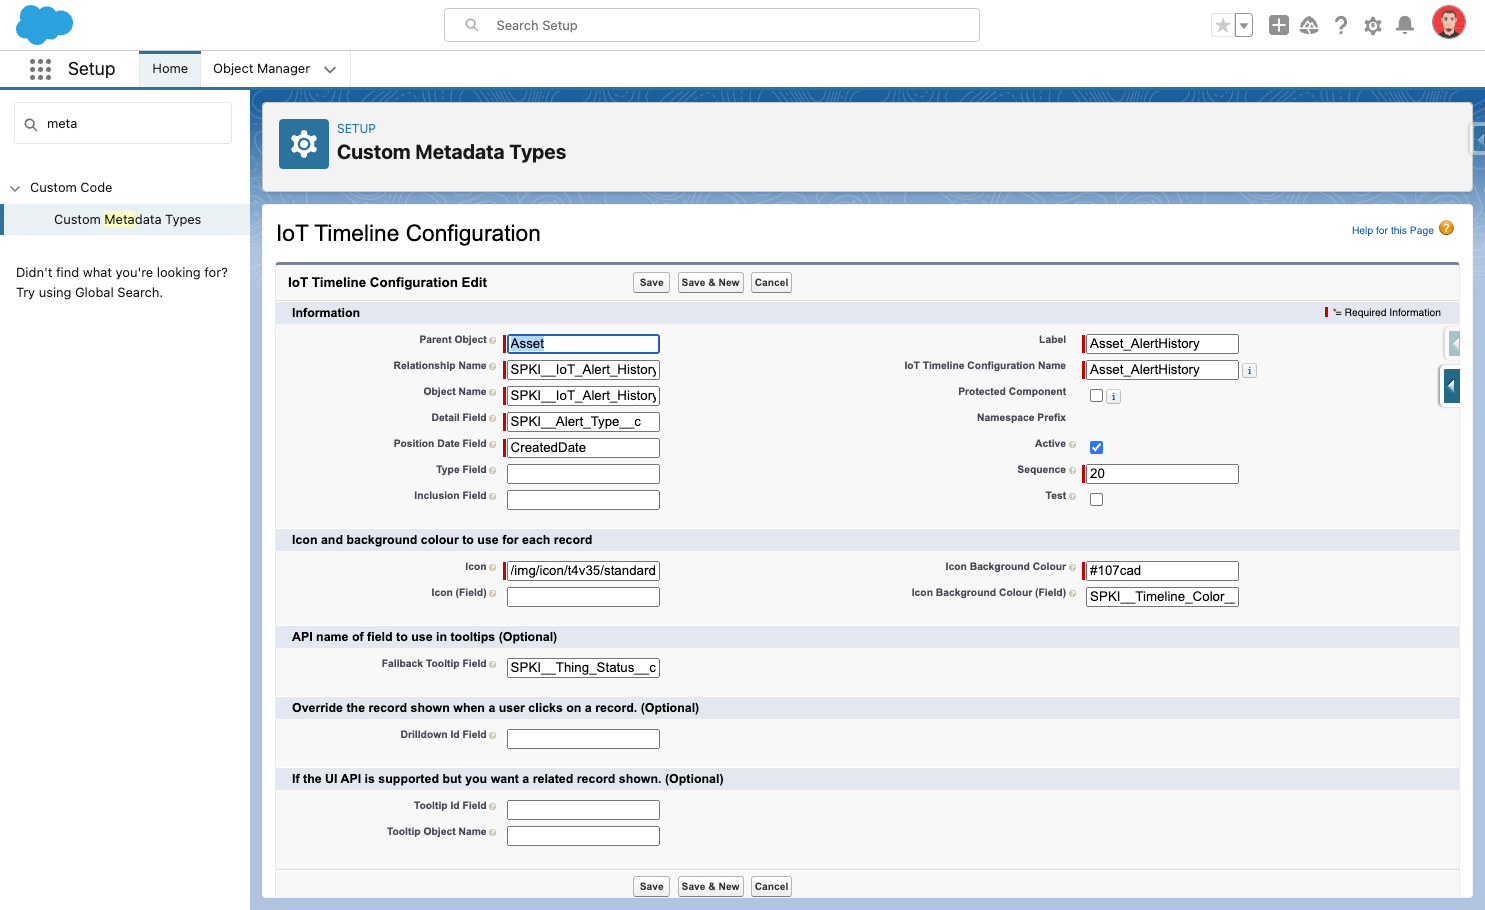Open Global Actions plus menu
The image size is (1485, 910).
pos(1278,25)
